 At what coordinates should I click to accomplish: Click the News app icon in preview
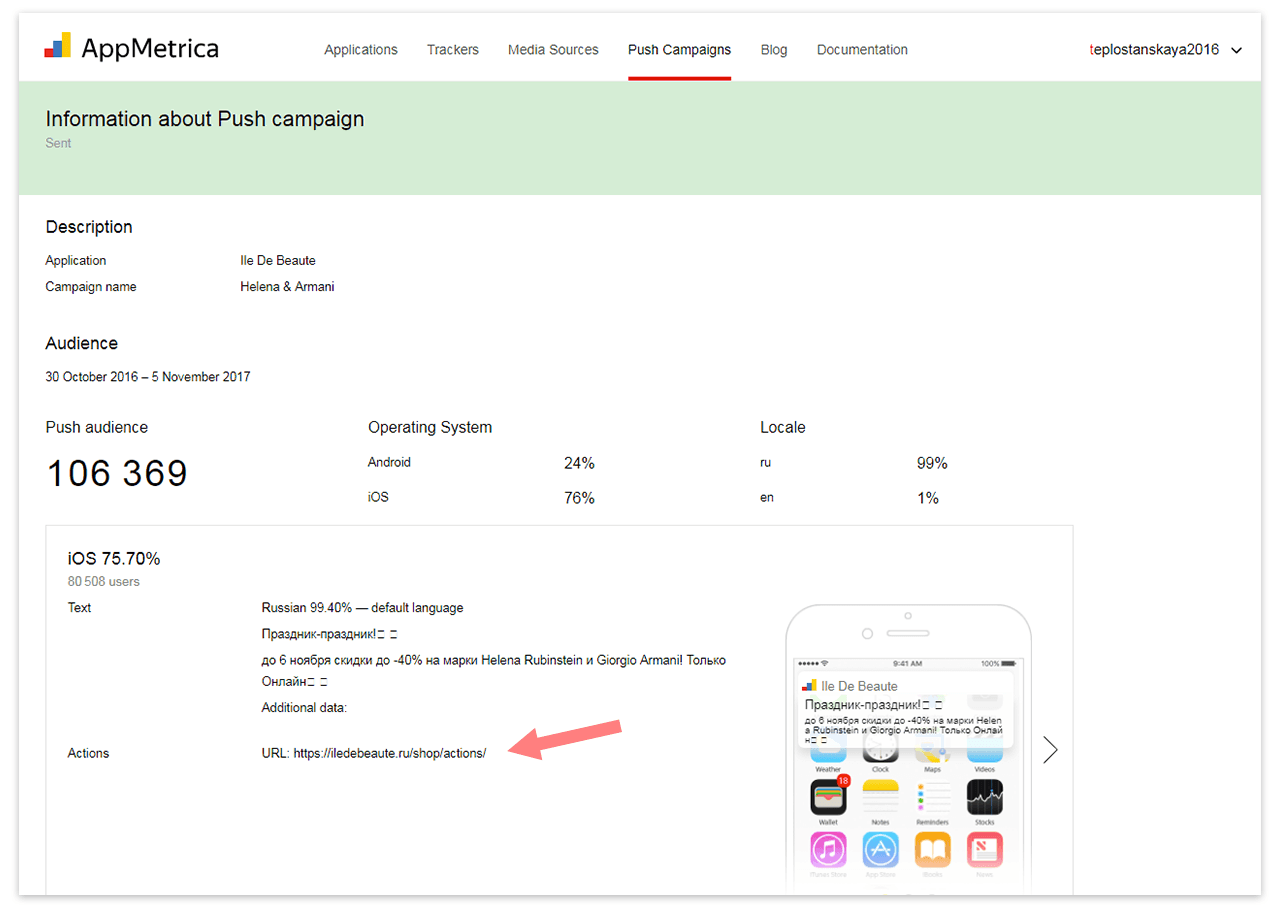coord(985,850)
